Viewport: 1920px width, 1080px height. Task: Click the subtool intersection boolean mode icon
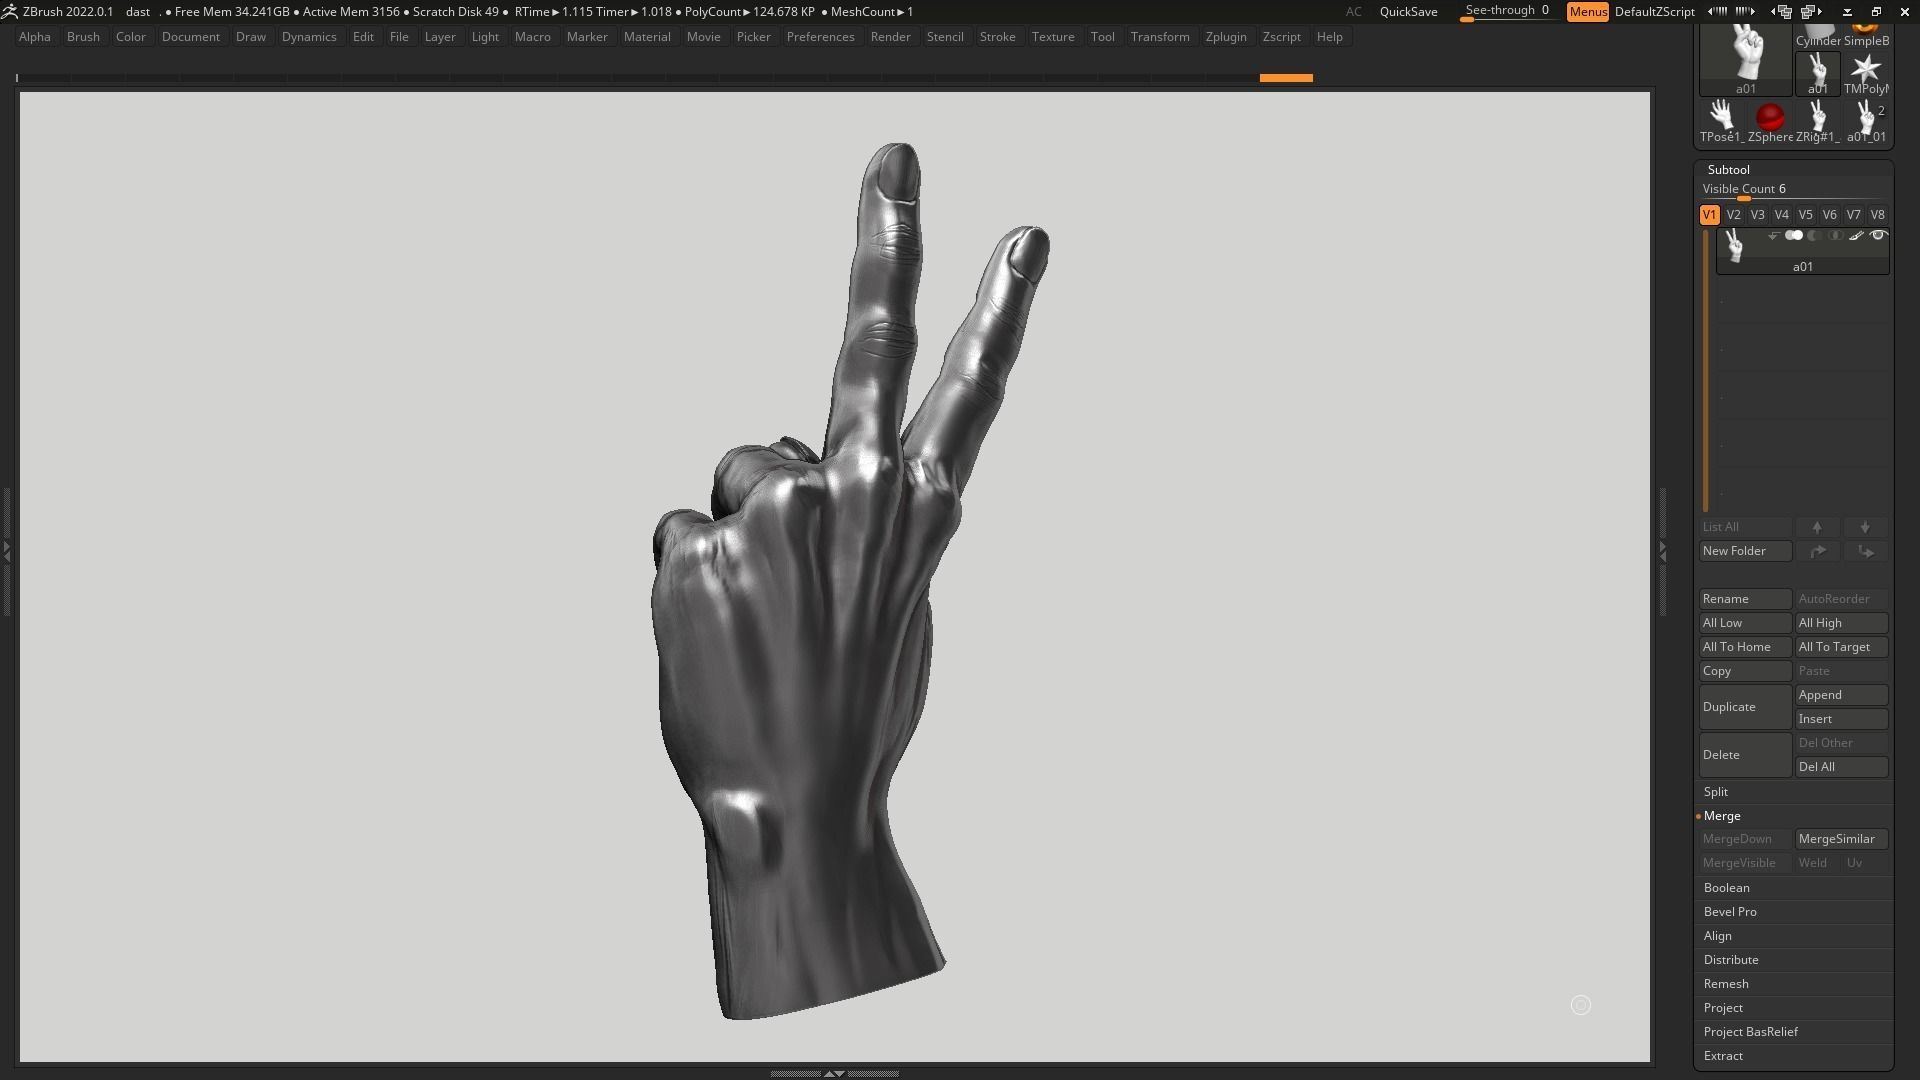tap(1835, 236)
